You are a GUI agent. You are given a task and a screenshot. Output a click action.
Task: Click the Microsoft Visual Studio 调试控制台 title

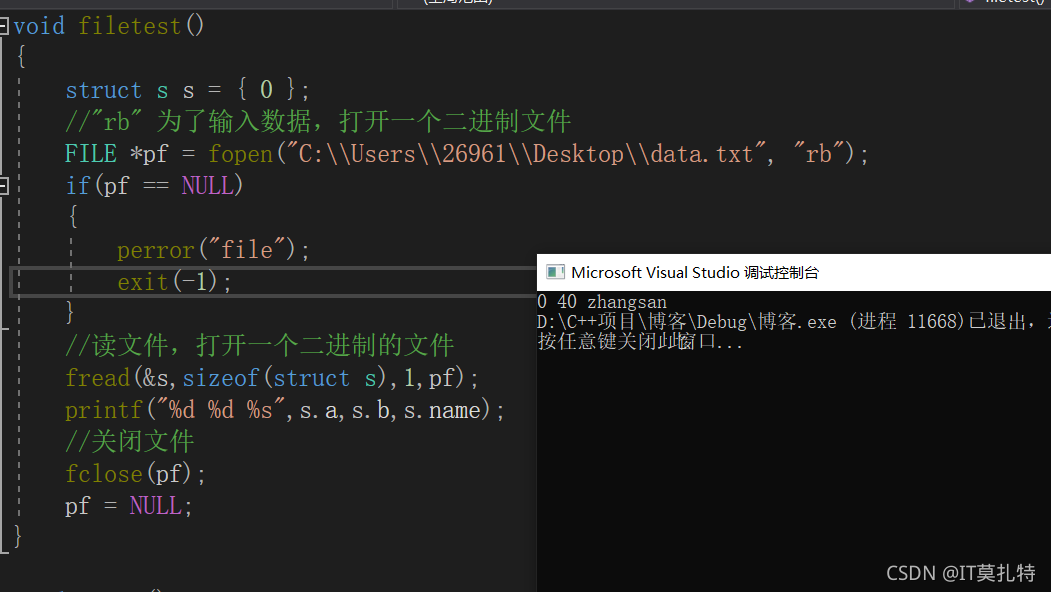pyautogui.click(x=695, y=272)
